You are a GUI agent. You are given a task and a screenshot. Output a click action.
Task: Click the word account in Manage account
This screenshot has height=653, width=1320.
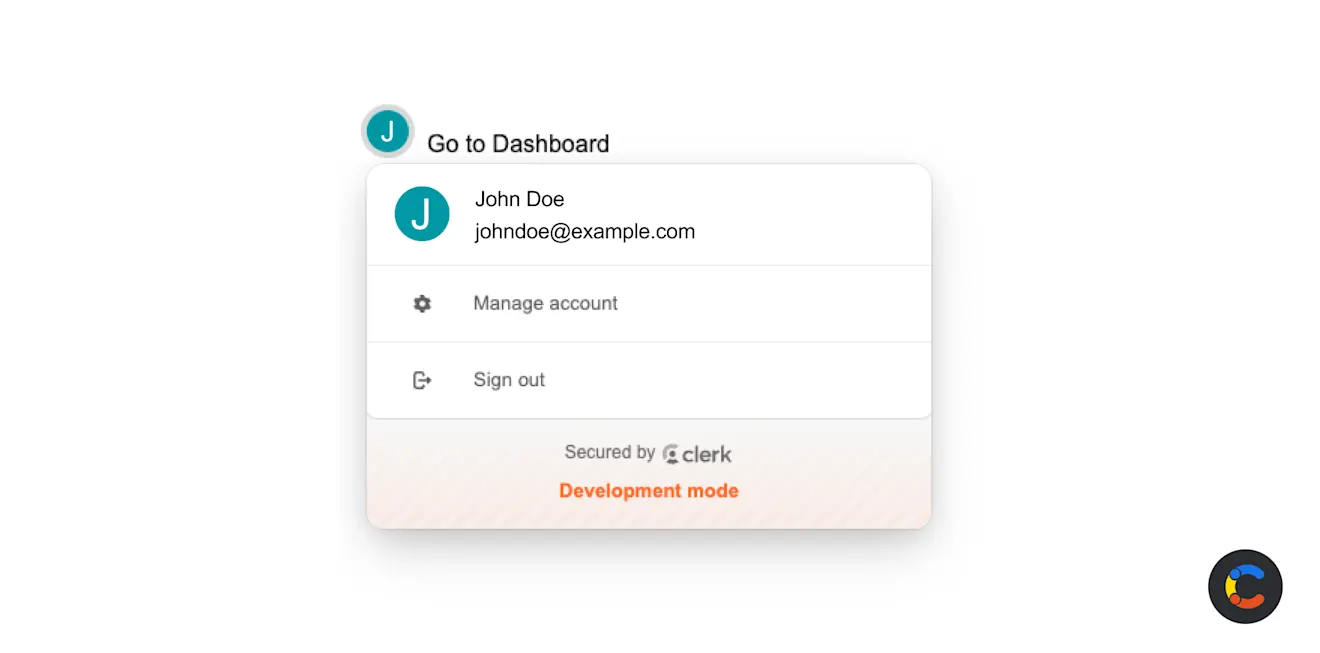[x=582, y=303]
